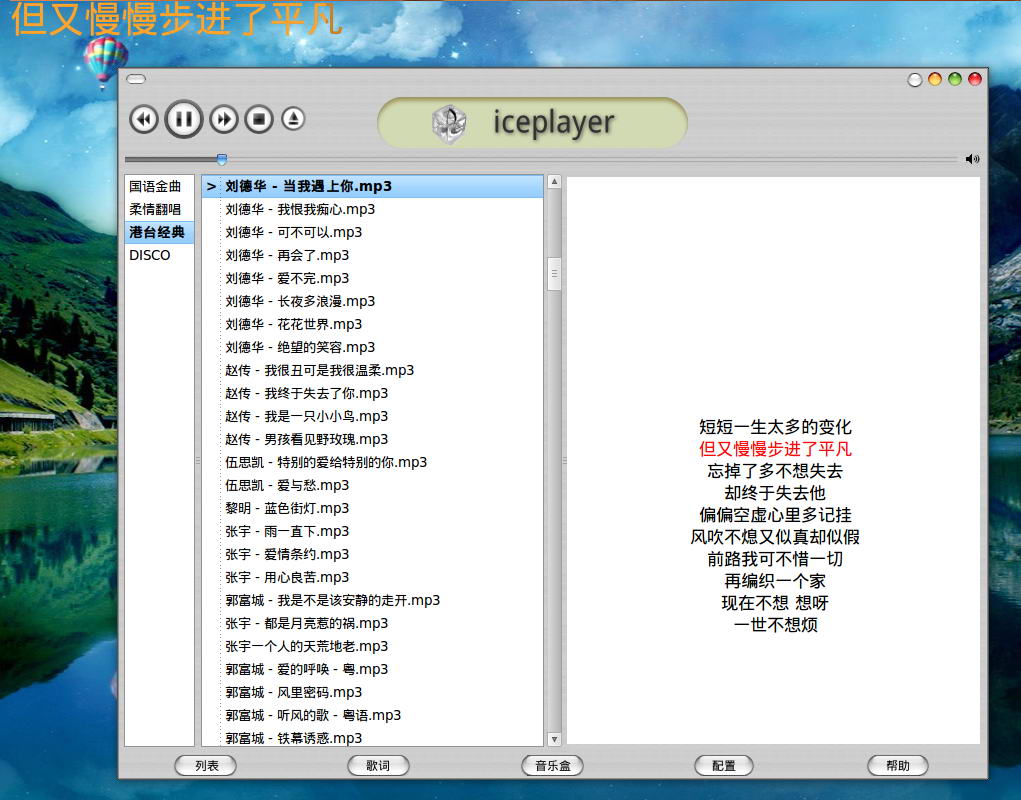This screenshot has height=800, width=1021.
Task: Click lyric line 忘掉了多不想失去
Action: 775,471
